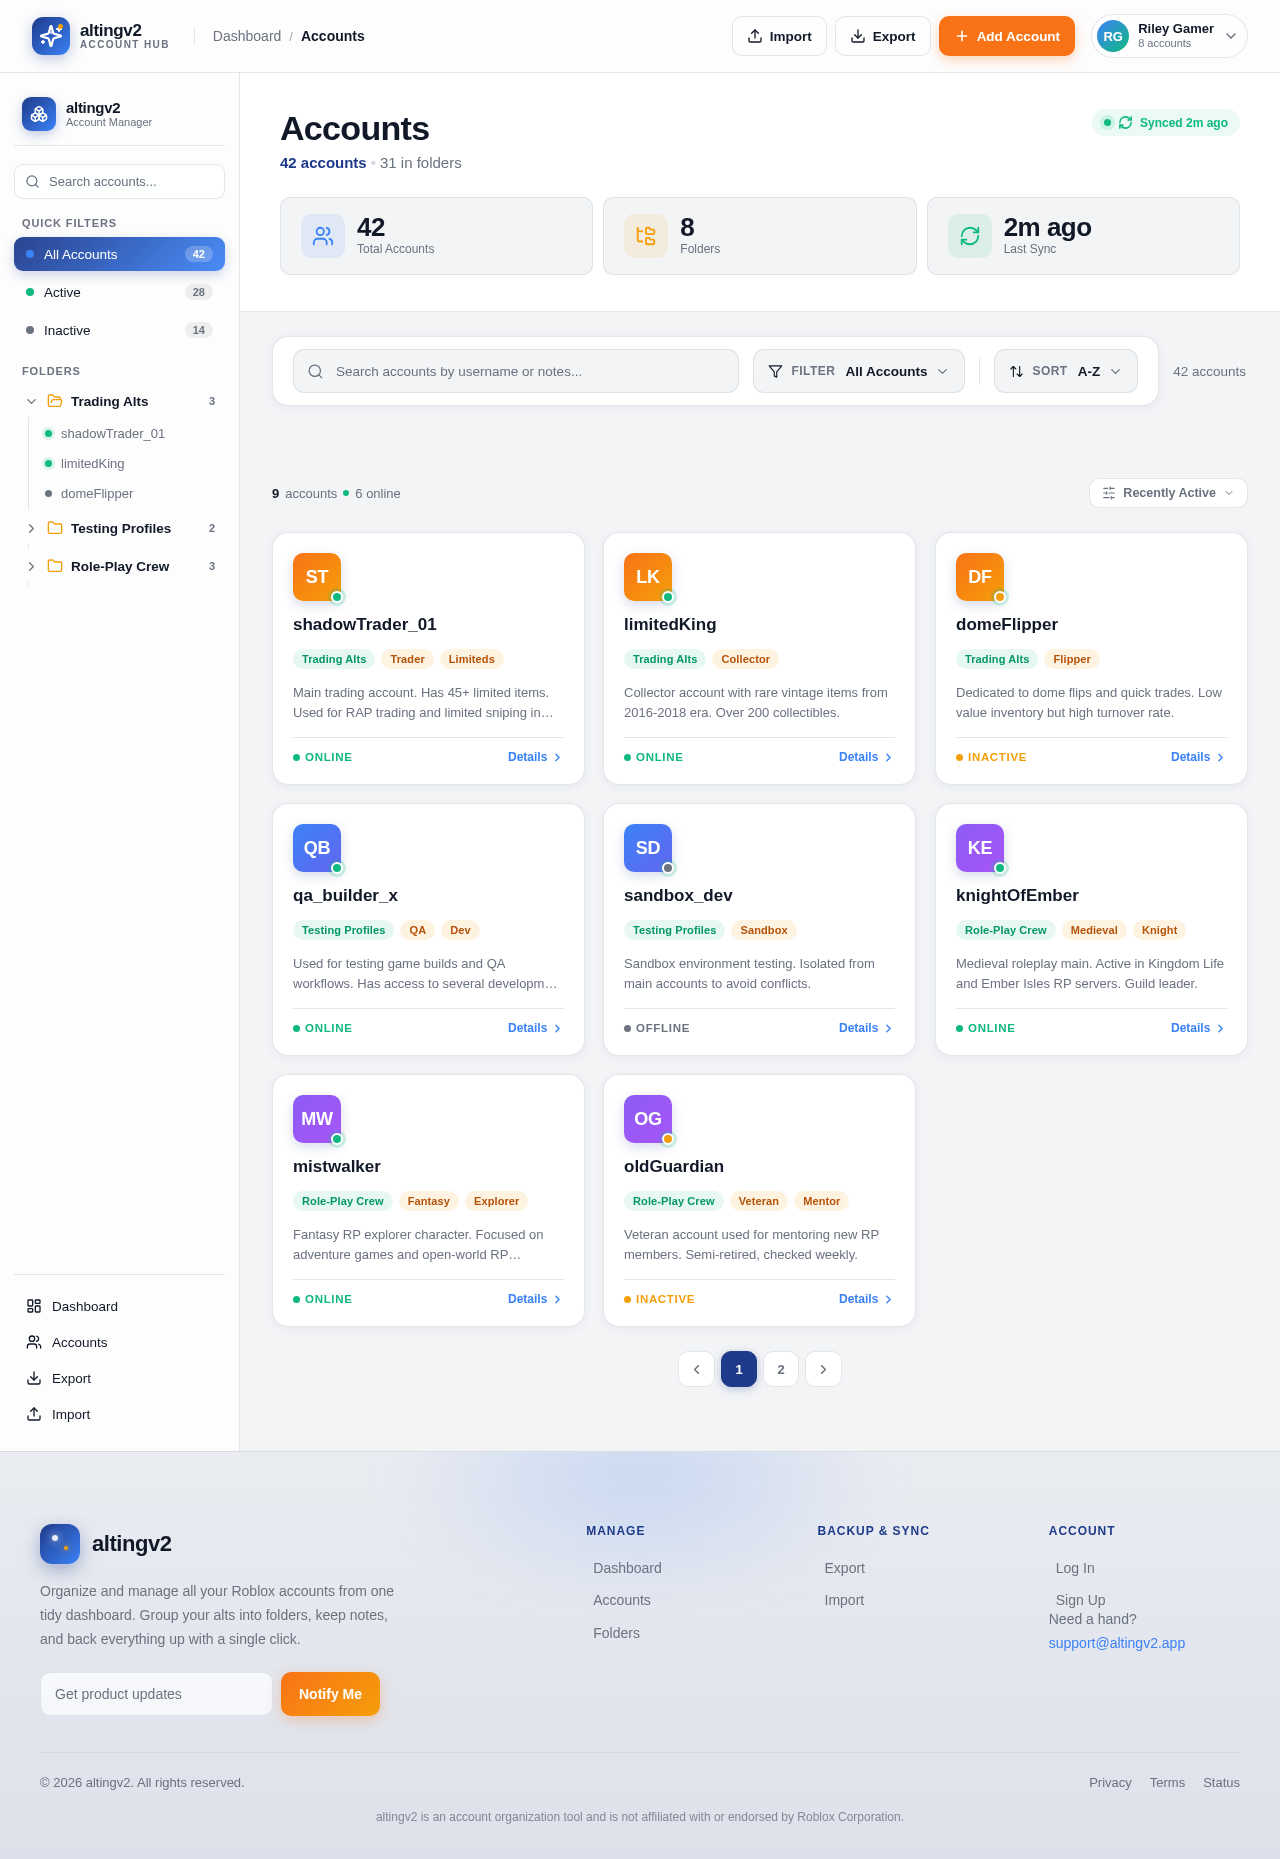Click the SD avatar for sandbox_dev
Screen dimensions: 1280x1859
click(x=648, y=848)
